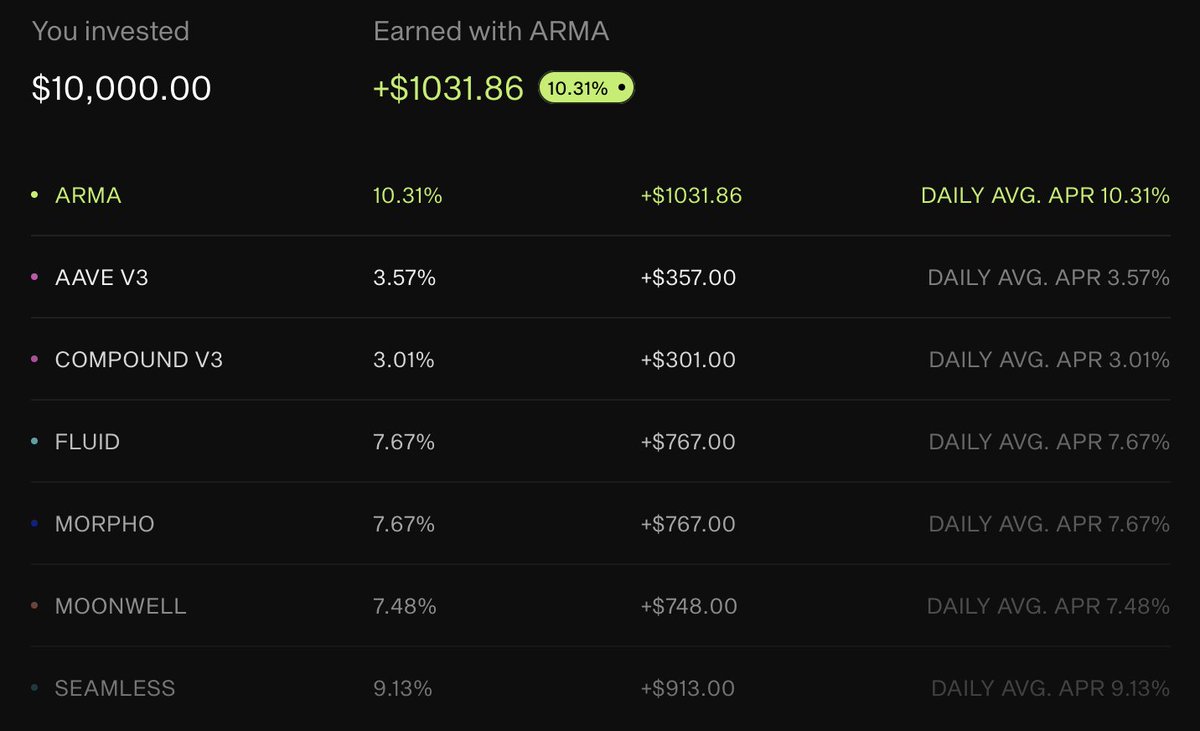The image size is (1200, 731).
Task: Select the SEAMLESS protocol name
Action: pos(115,688)
